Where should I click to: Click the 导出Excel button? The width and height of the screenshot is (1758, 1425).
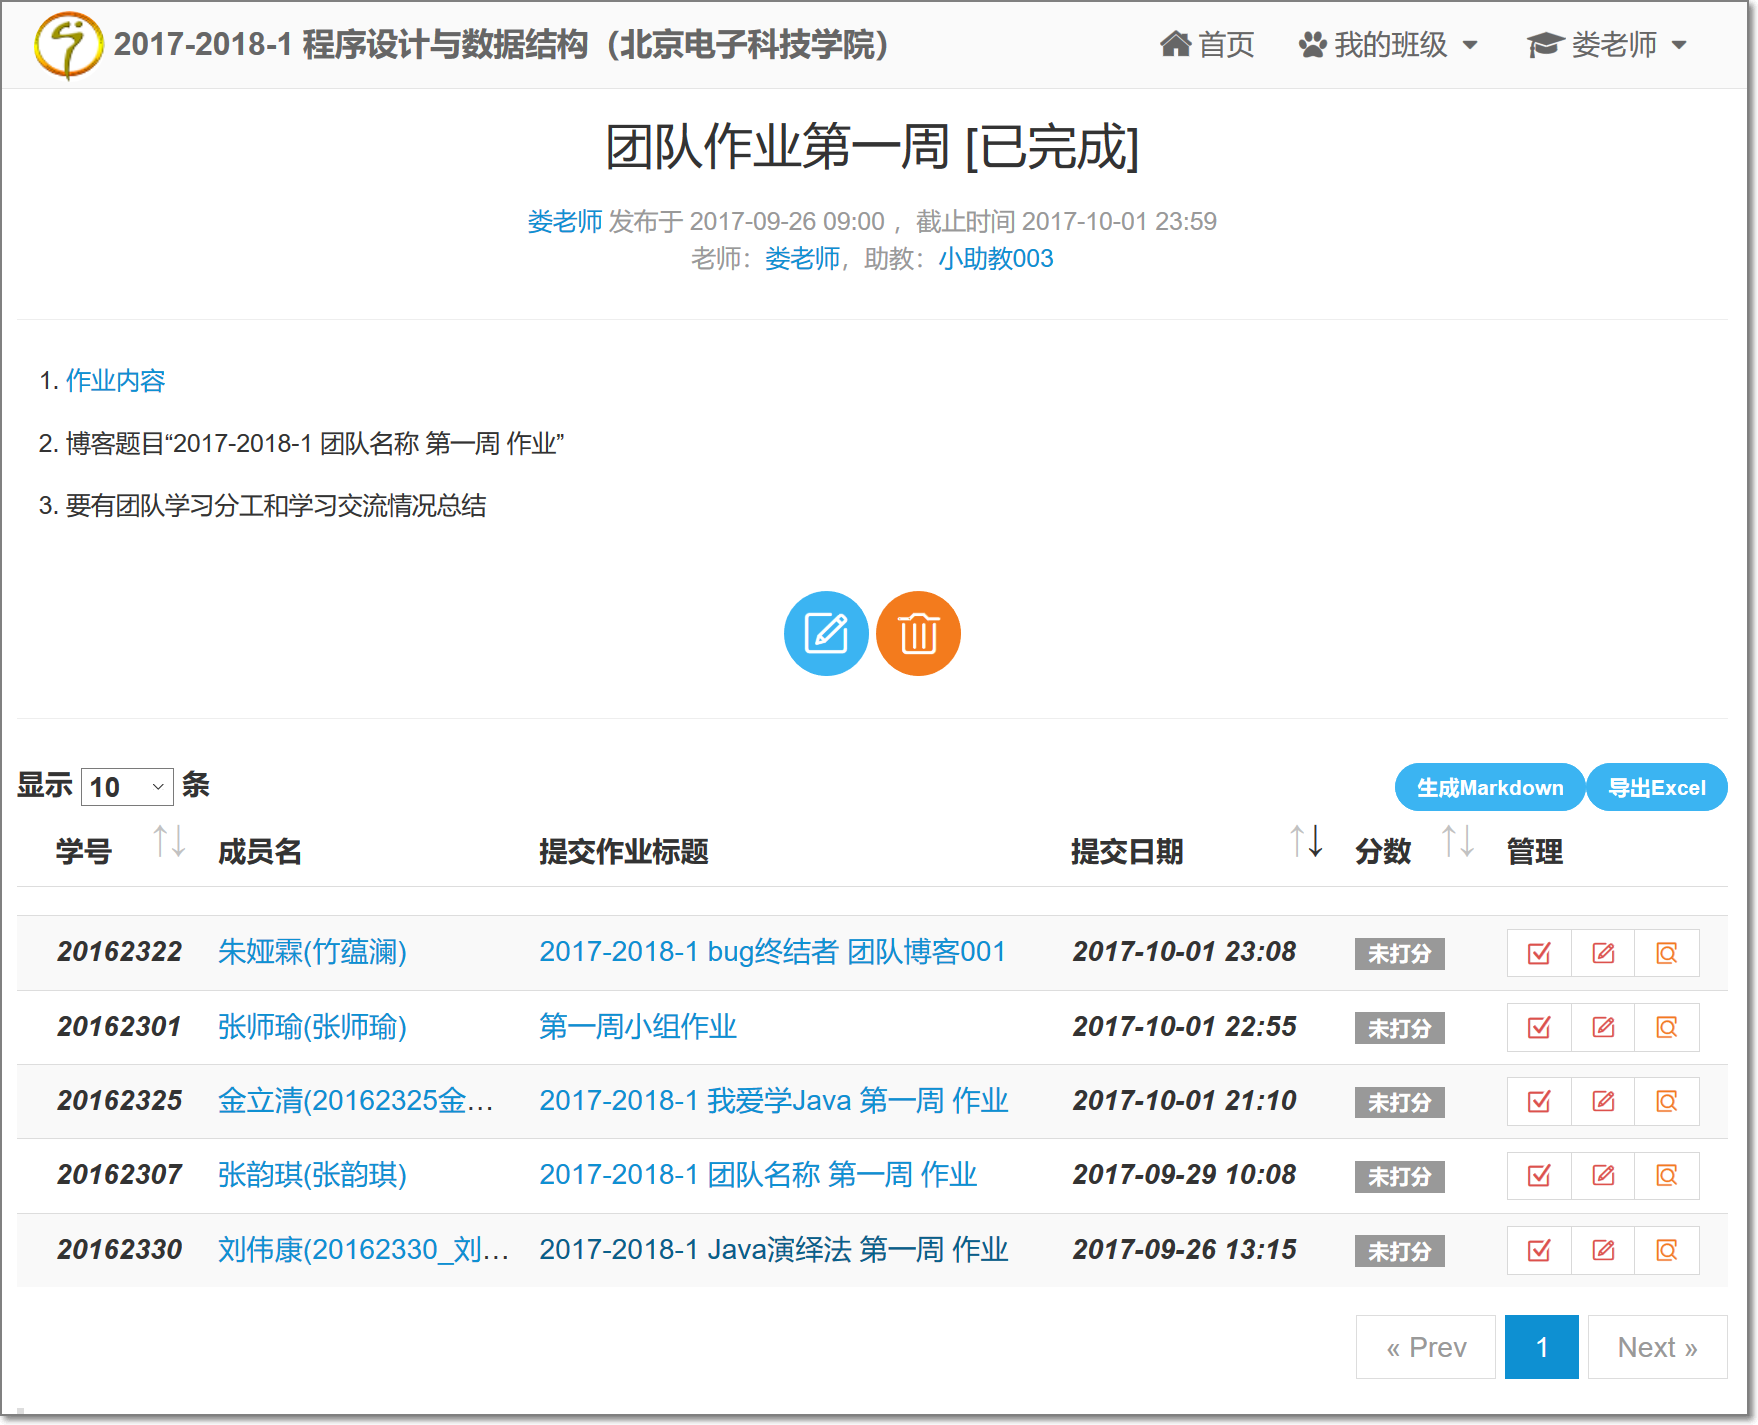(x=1657, y=787)
